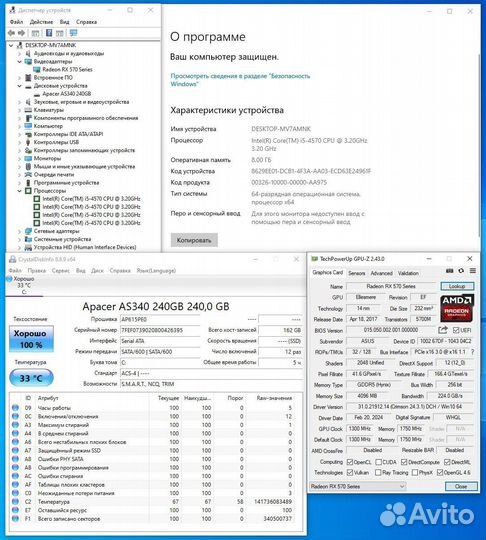Open the GPU selector dropdown Radeon RX 570 Series
The image size is (486, 540).
point(358,486)
